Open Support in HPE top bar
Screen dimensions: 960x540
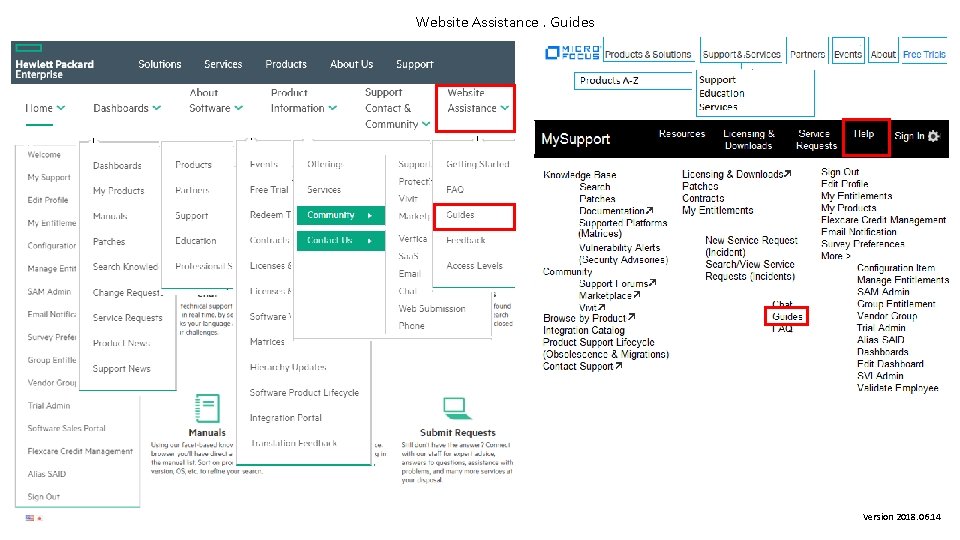click(414, 64)
